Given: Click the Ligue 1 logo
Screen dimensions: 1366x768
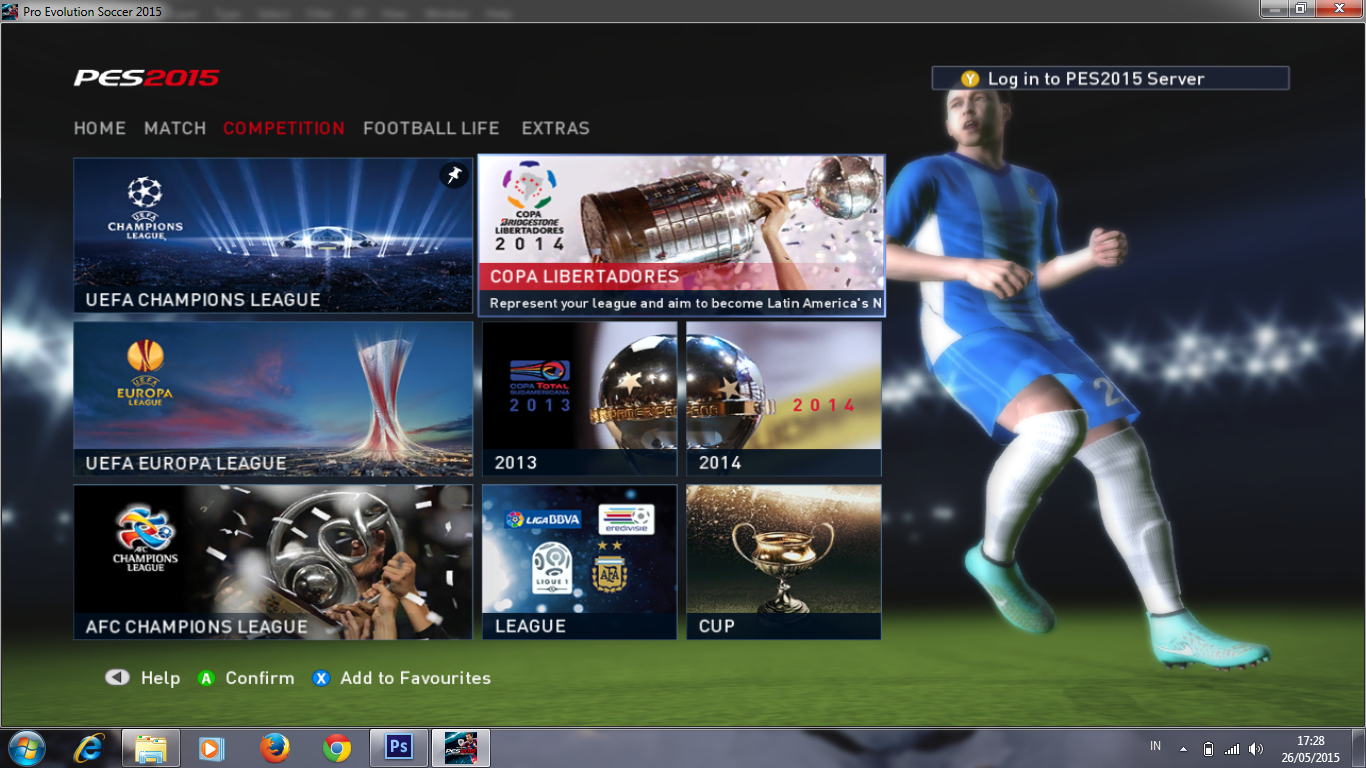Looking at the screenshot, I should [552, 569].
